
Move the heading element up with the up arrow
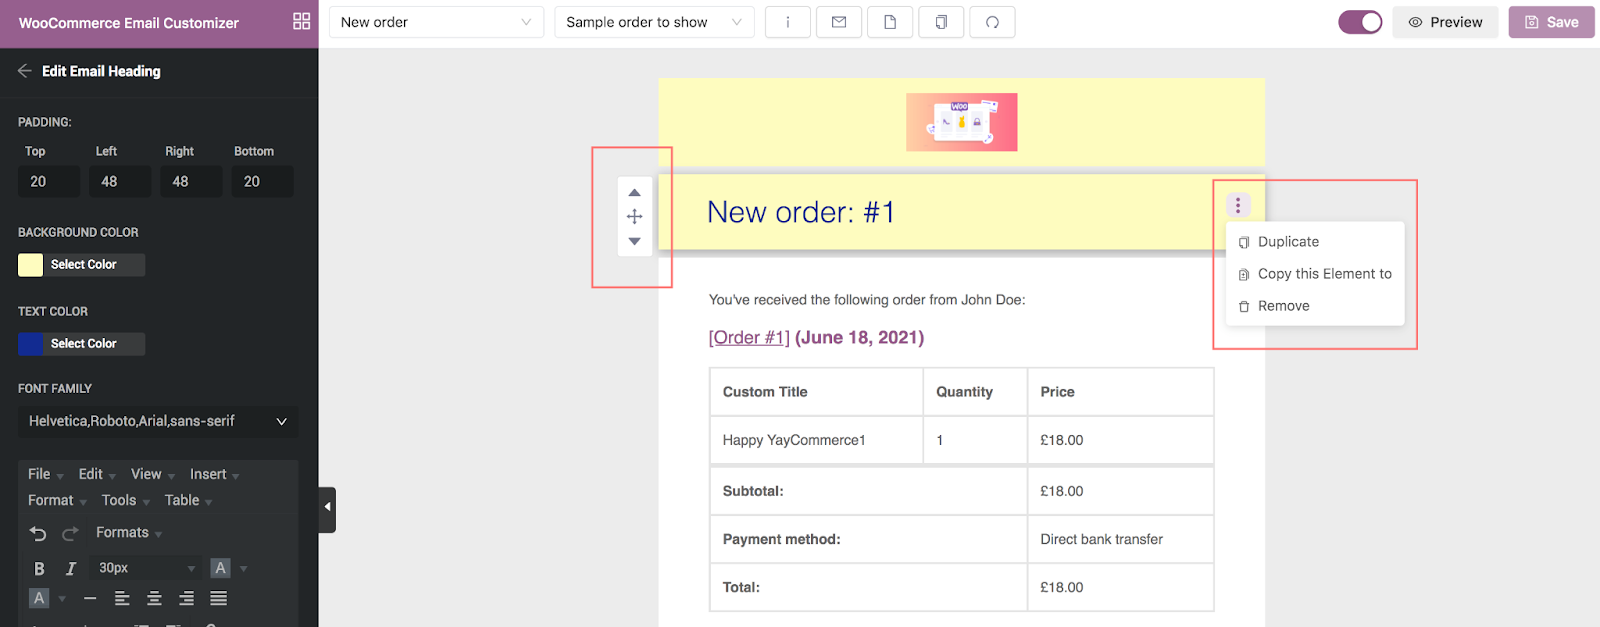(x=634, y=192)
